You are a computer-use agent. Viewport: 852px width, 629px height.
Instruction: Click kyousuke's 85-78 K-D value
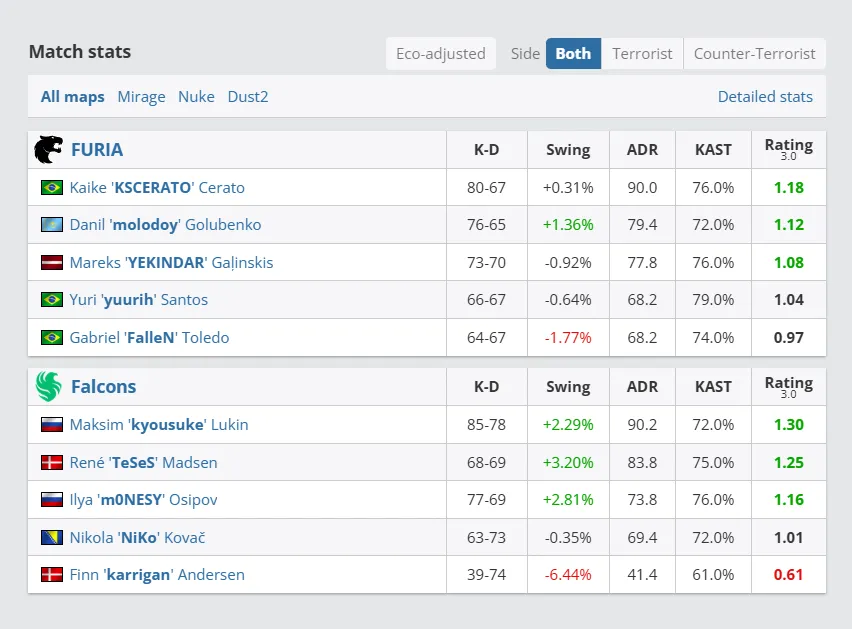pos(486,424)
